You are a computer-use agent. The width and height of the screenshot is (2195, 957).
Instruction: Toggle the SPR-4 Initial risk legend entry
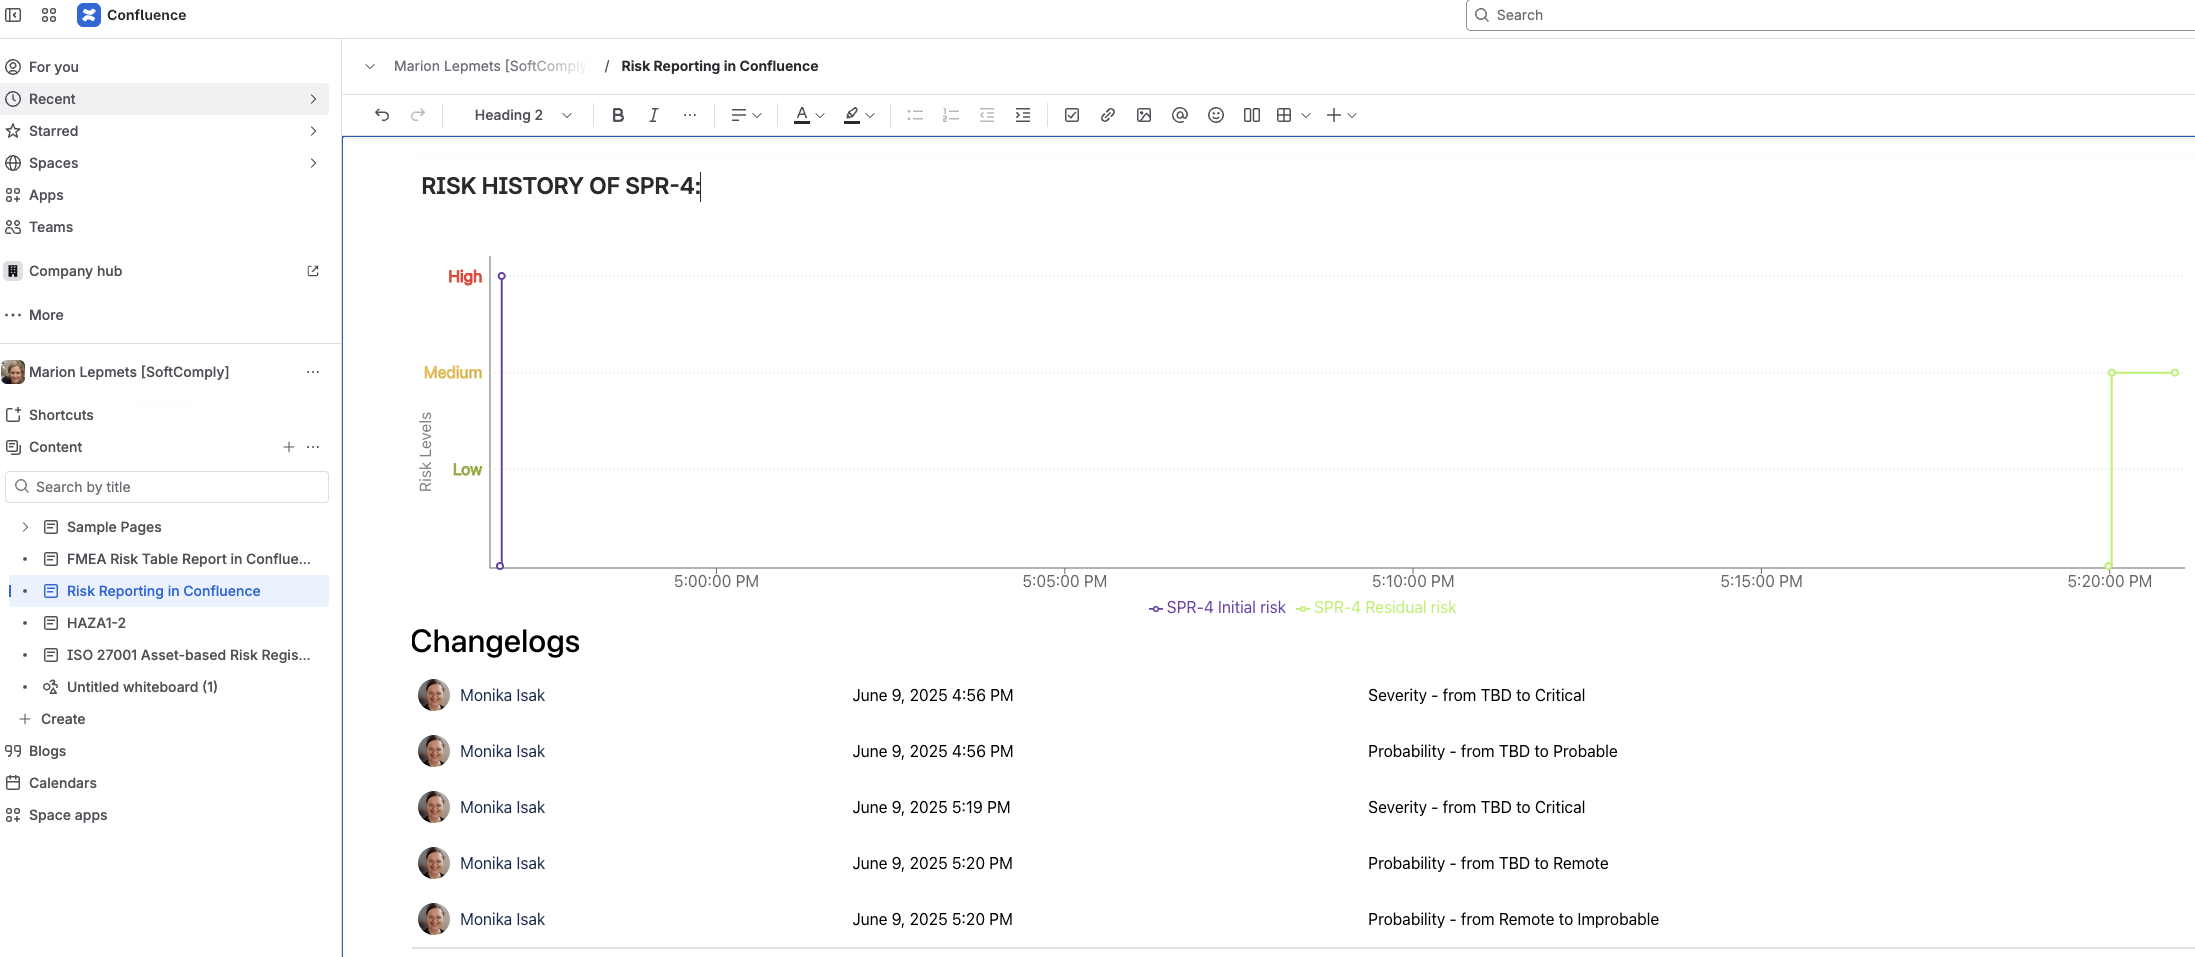click(x=1217, y=607)
